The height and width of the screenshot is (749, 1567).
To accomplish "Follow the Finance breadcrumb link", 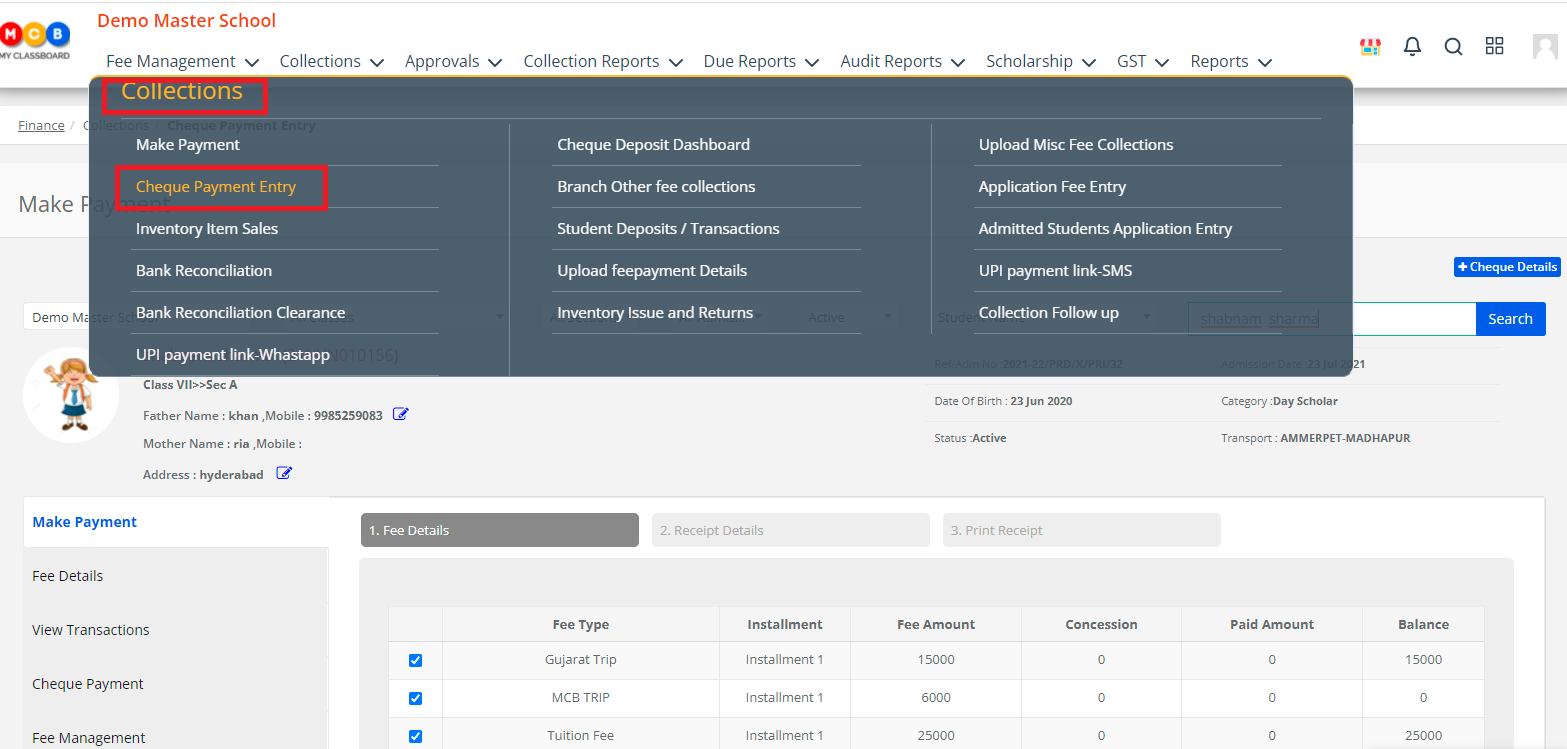I will 41,126.
